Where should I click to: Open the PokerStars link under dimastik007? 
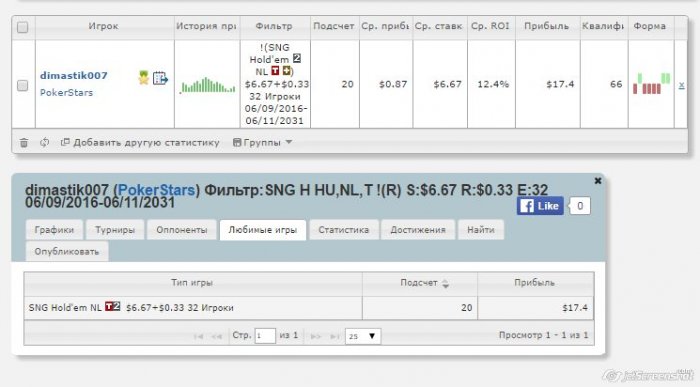tap(67, 93)
